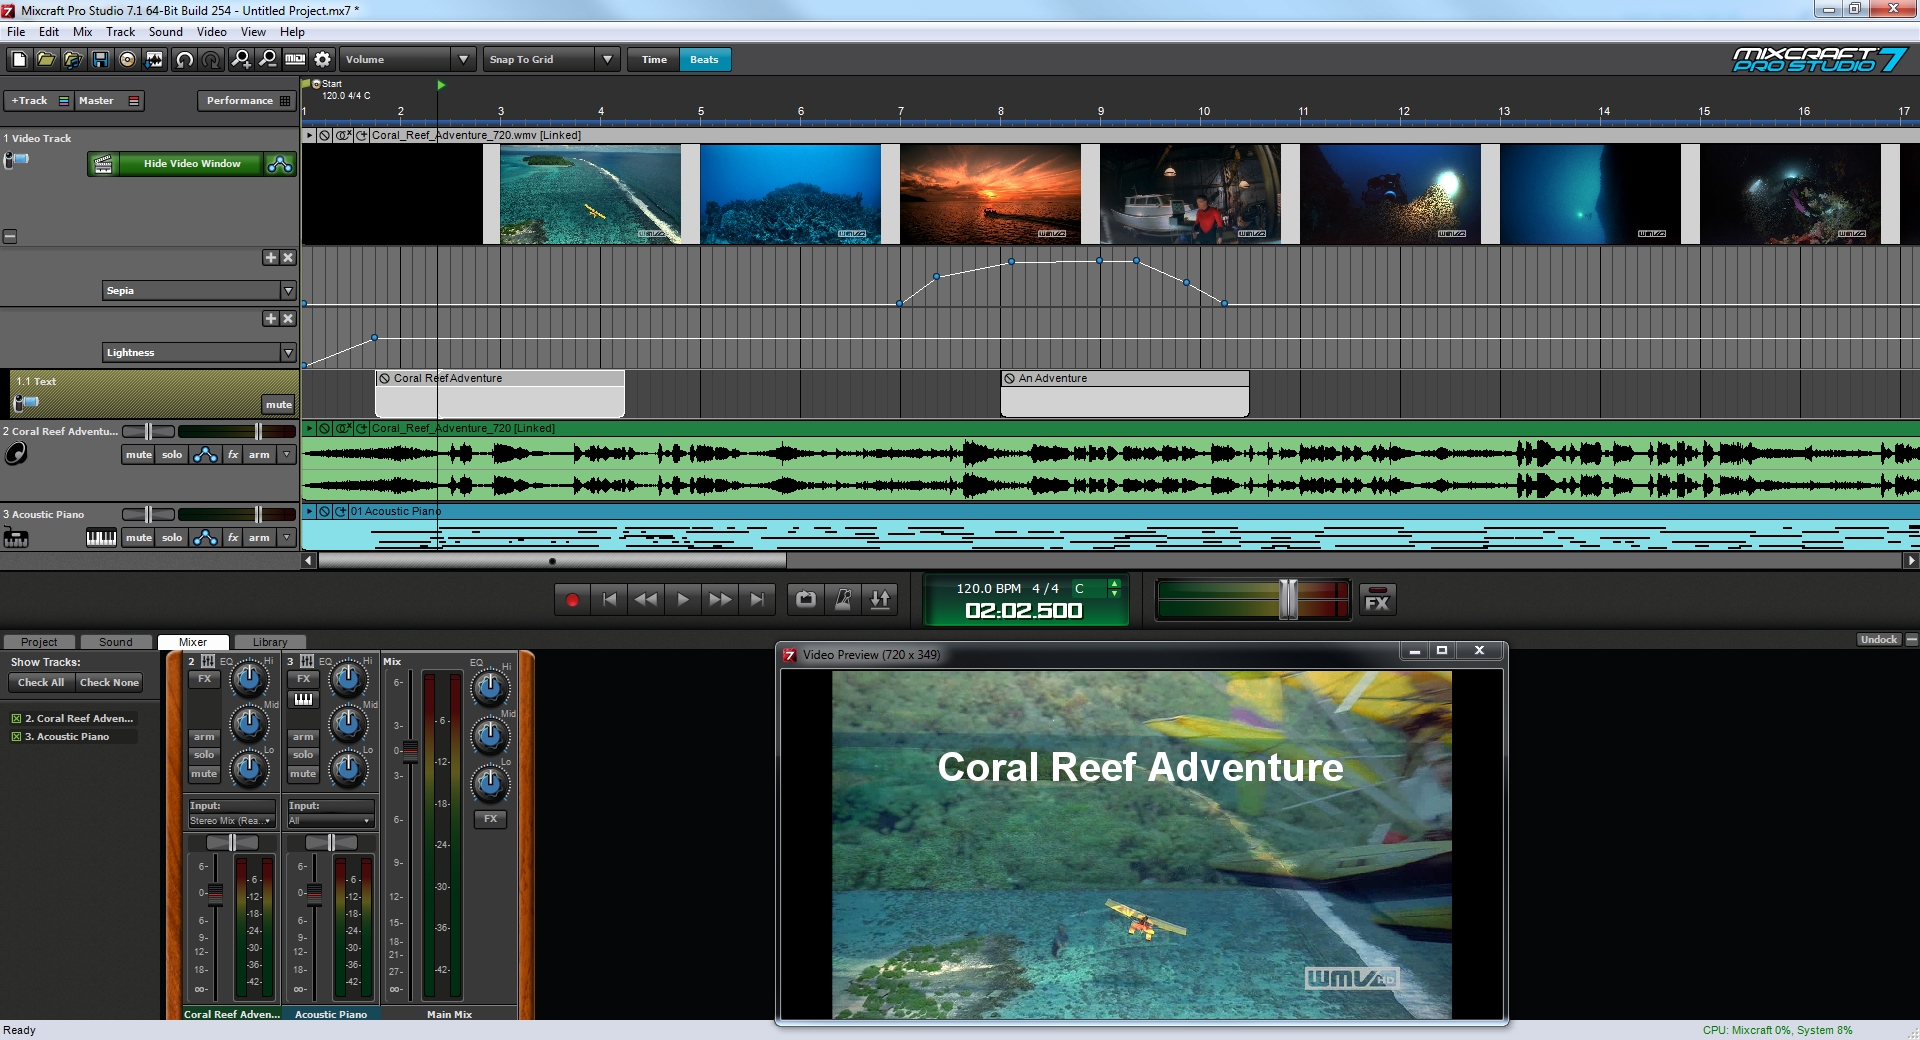The image size is (1920, 1040).
Task: Uncheck 3. Acoustic Piano in Show Tracks
Action: (16, 737)
